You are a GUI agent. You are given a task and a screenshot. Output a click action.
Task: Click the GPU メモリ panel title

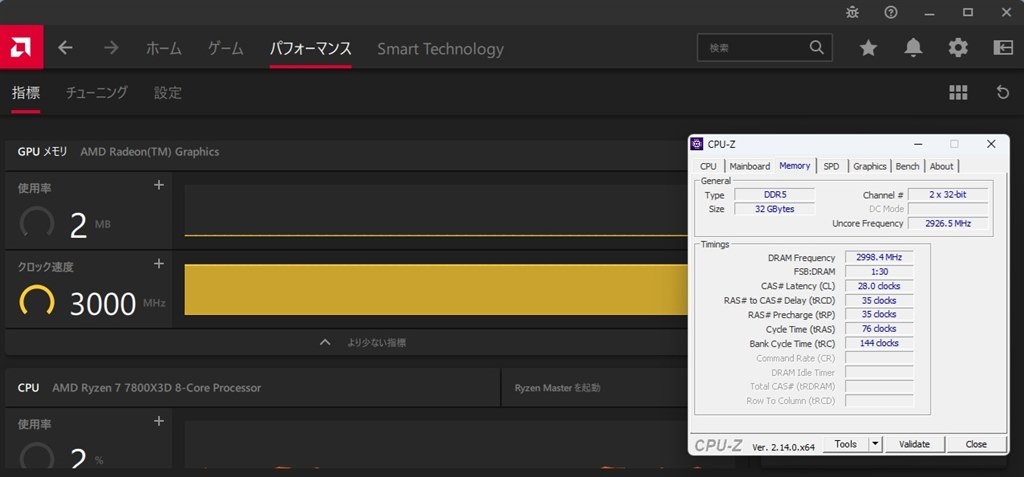pyautogui.click(x=42, y=152)
